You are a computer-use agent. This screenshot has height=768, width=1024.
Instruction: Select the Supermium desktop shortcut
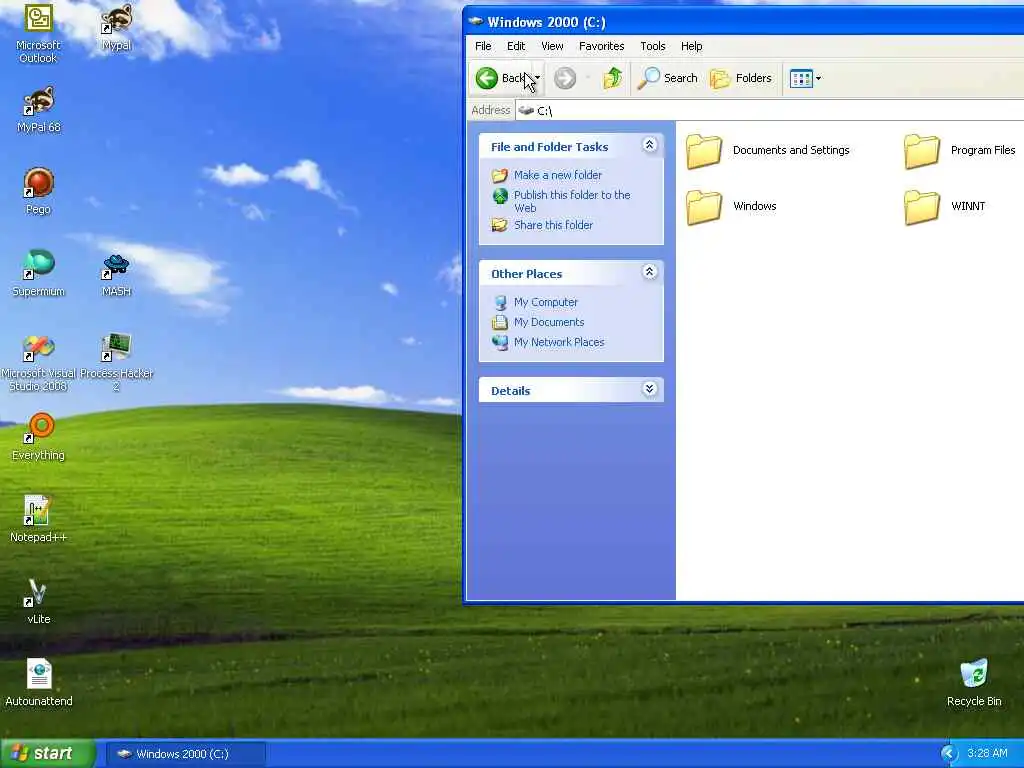tap(39, 274)
